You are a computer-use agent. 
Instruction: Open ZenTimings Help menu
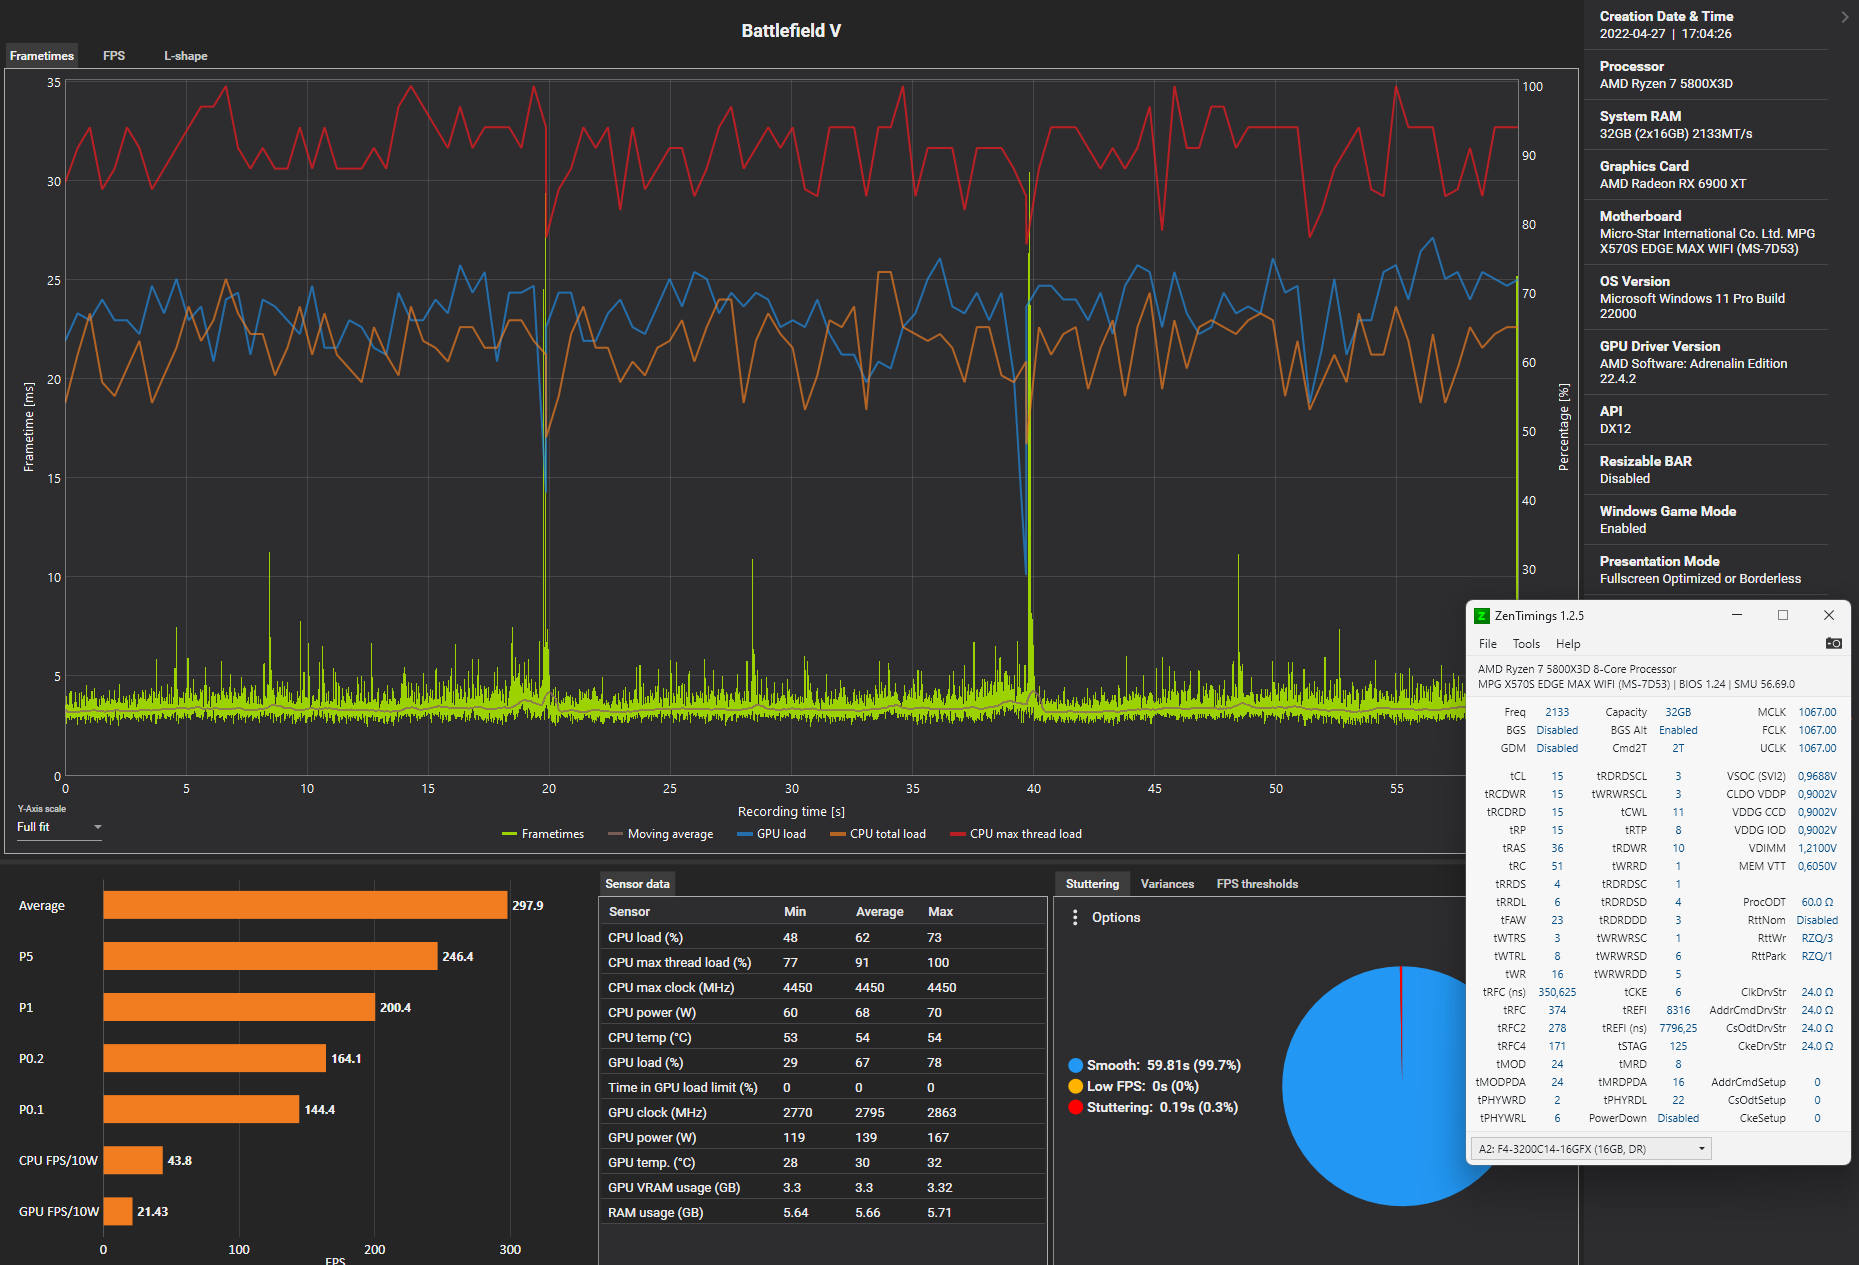pyautogui.click(x=1568, y=644)
